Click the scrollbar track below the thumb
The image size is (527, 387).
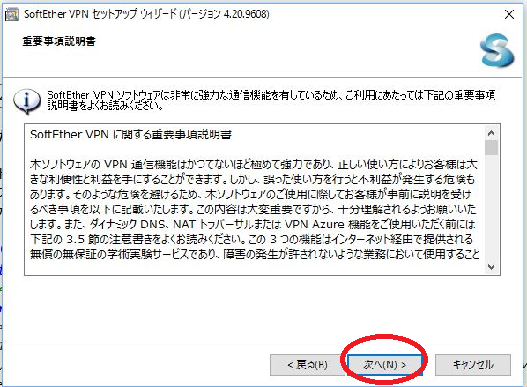tap(491, 208)
